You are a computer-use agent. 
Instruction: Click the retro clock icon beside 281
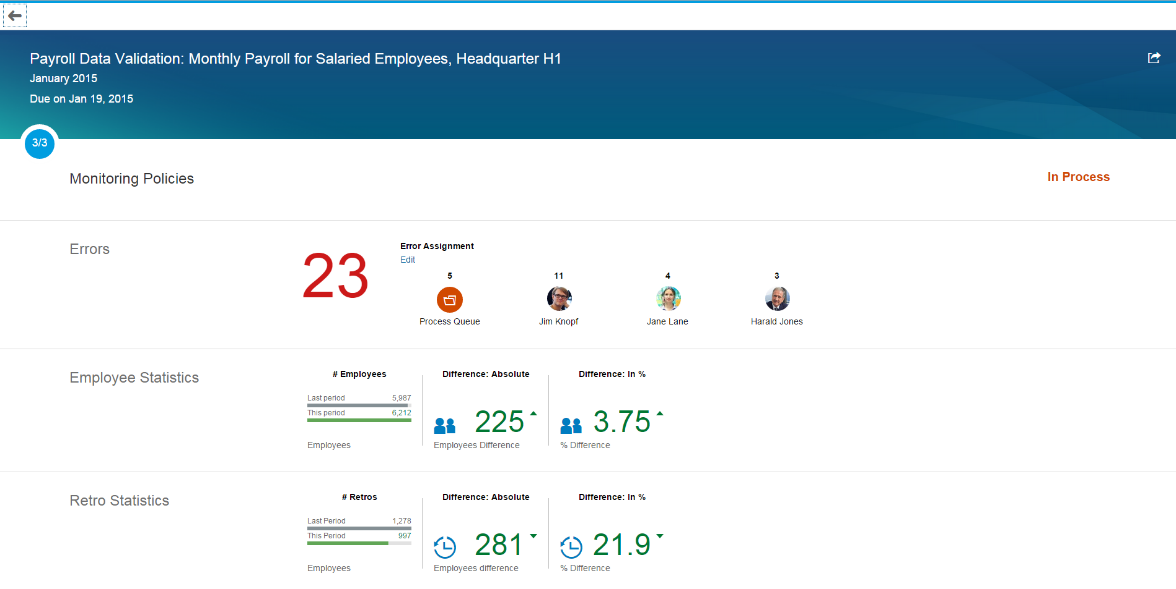click(445, 548)
